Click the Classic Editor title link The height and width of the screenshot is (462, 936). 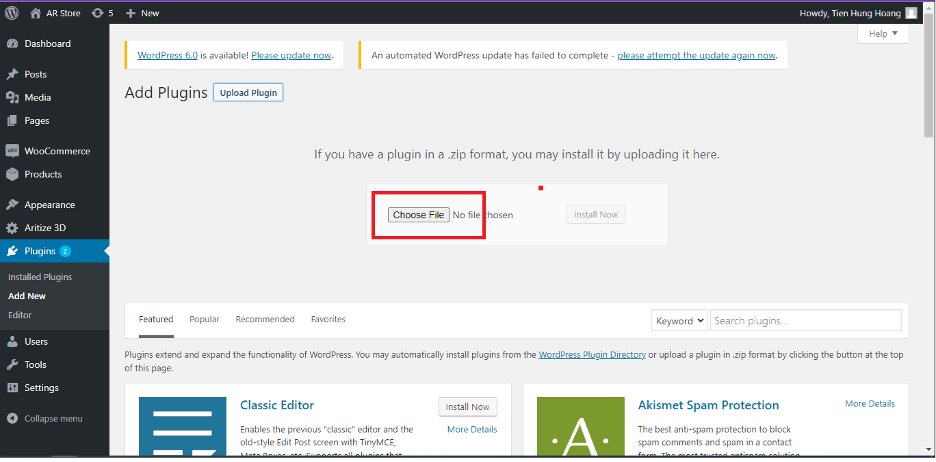[277, 405]
